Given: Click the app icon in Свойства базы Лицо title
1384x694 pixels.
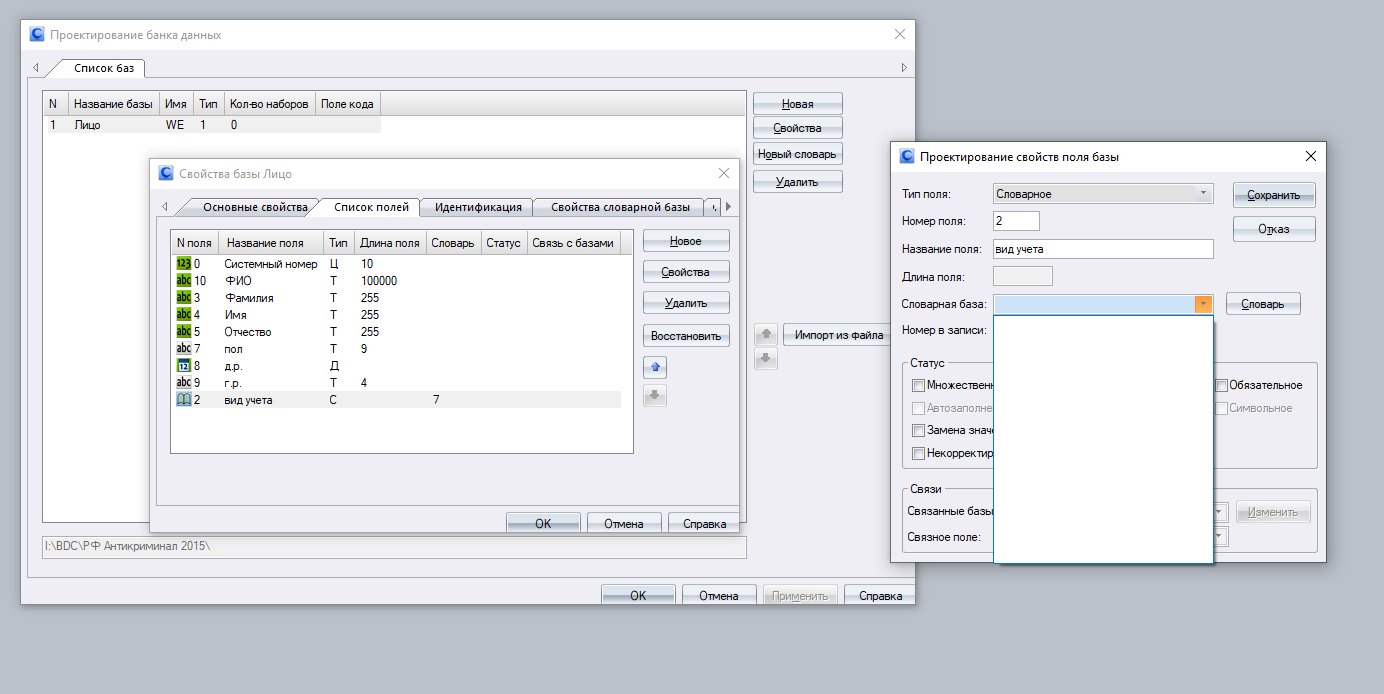Looking at the screenshot, I should point(166,173).
